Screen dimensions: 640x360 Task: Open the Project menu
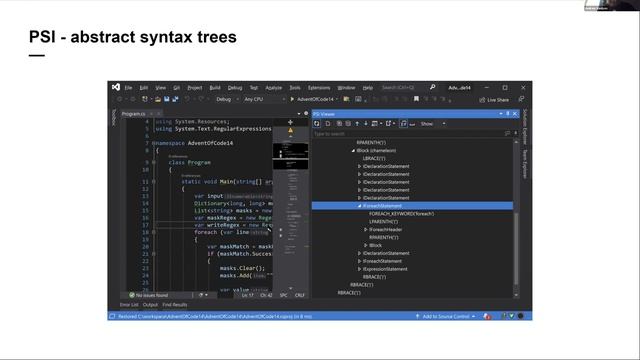tap(195, 88)
